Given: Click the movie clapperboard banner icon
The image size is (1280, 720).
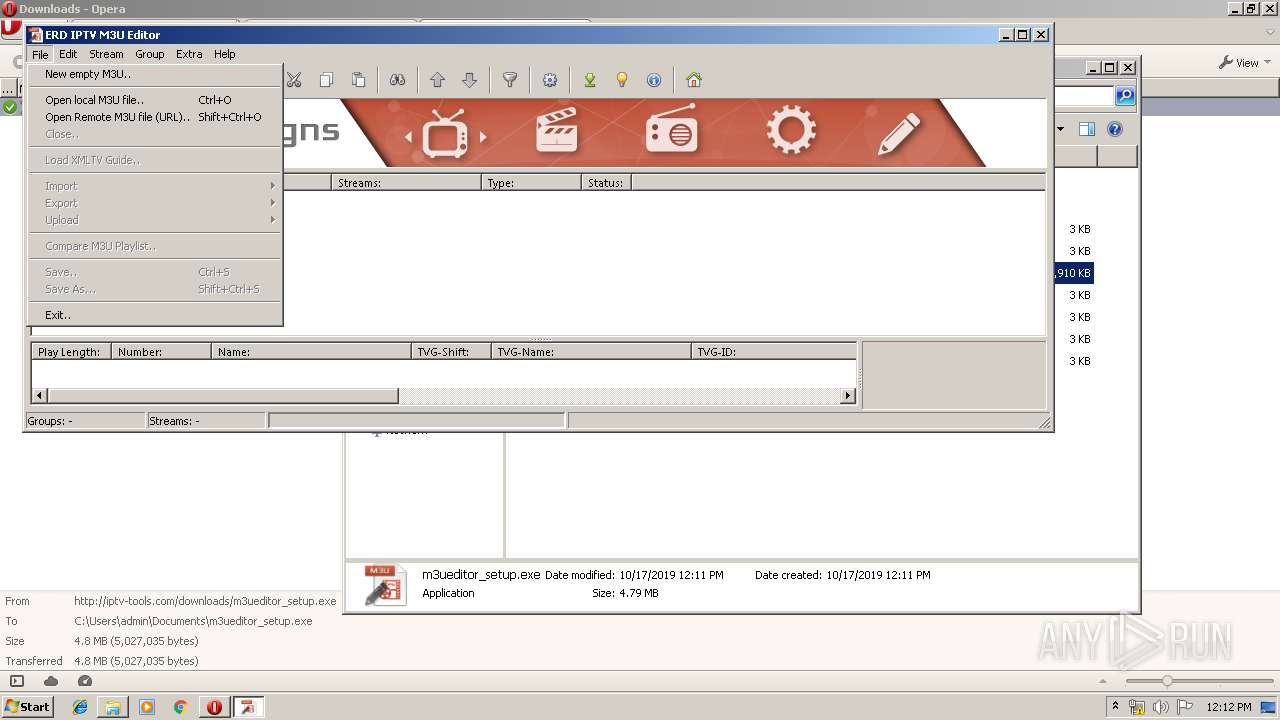Looking at the screenshot, I should point(557,131).
